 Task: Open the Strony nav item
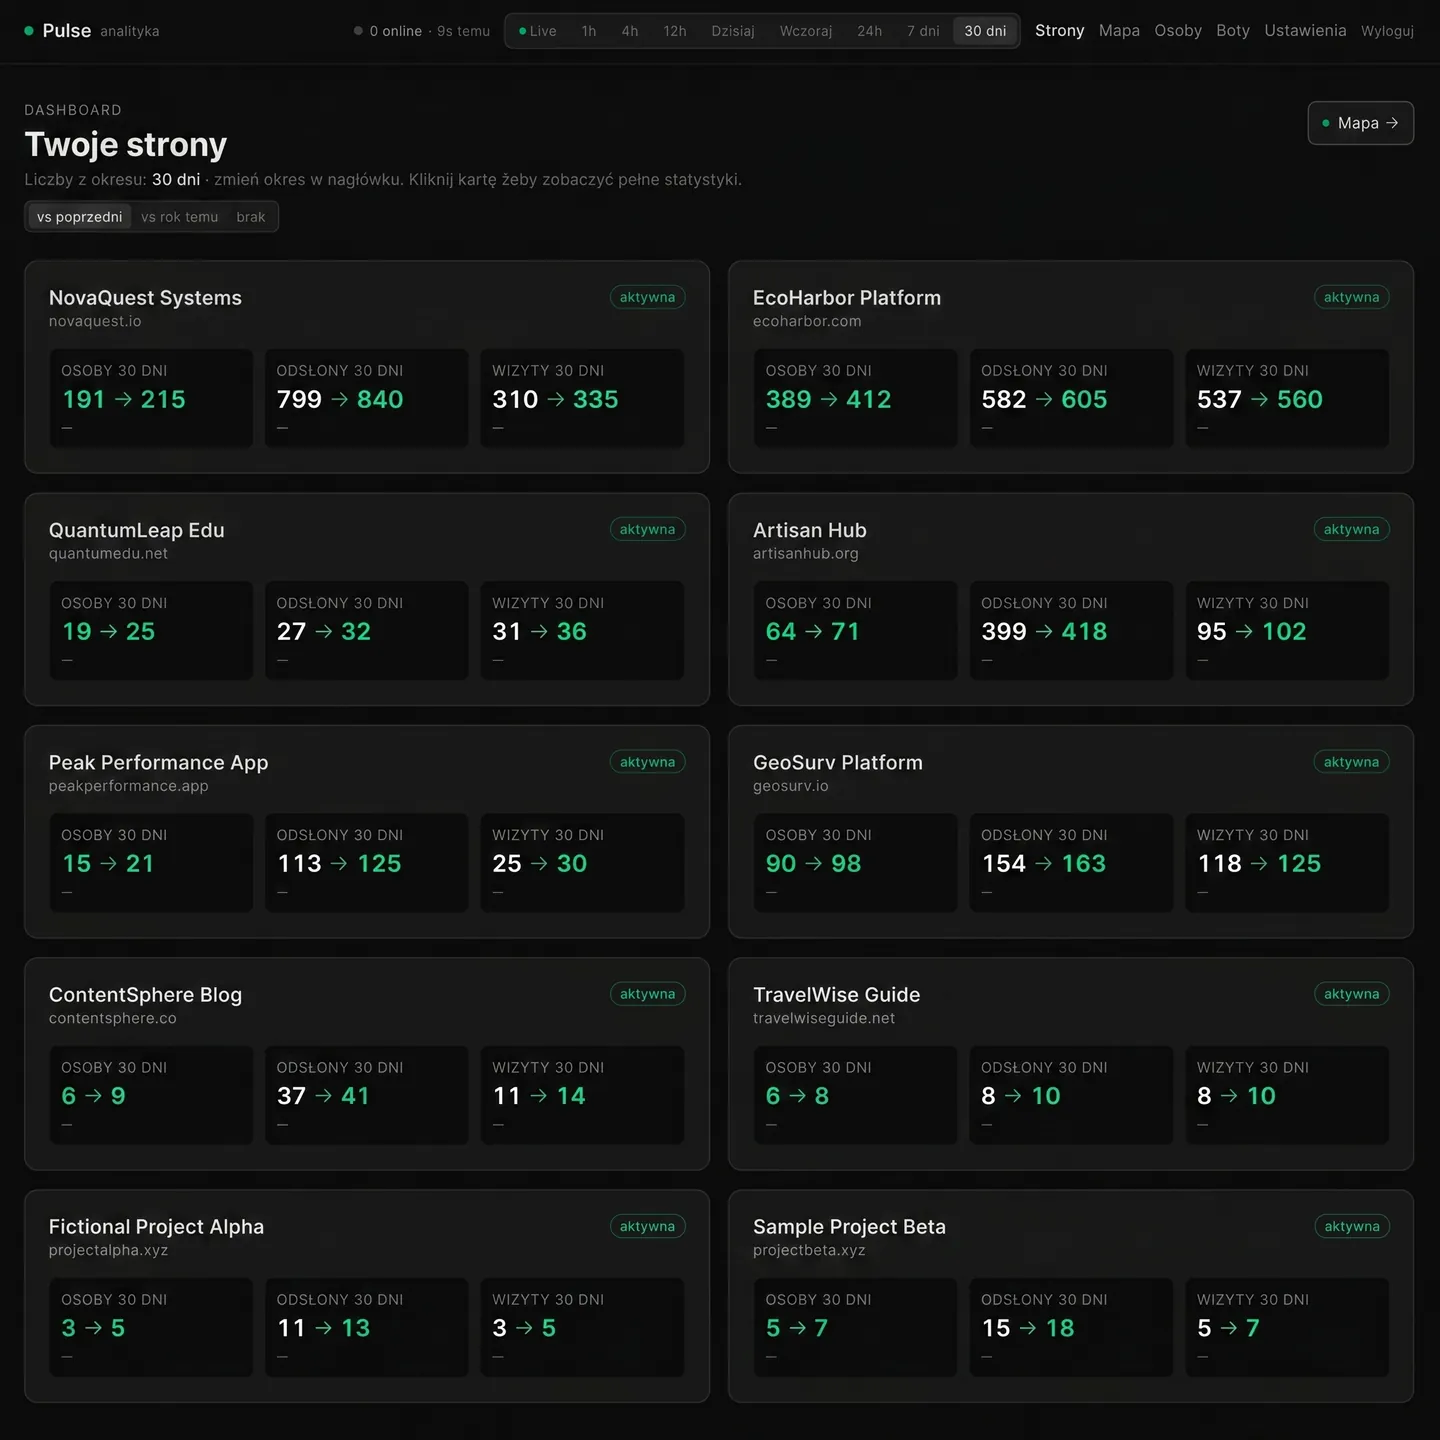[1059, 31]
